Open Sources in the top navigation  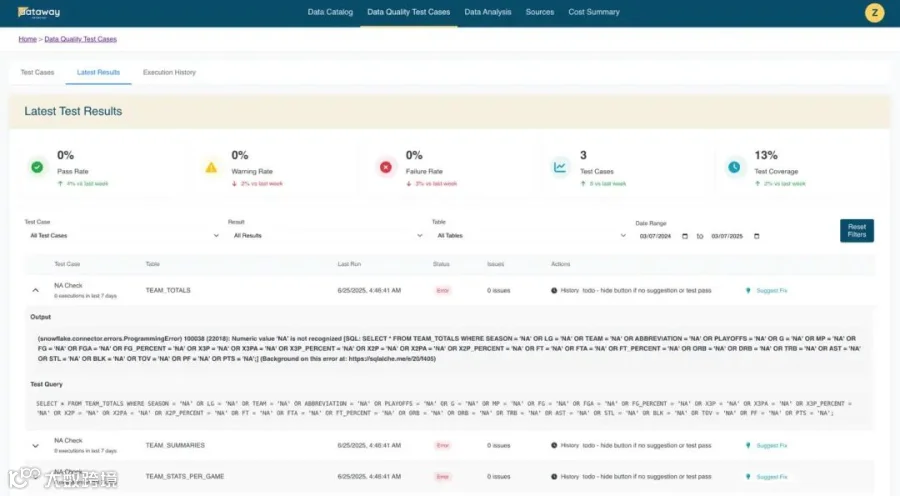tap(540, 12)
